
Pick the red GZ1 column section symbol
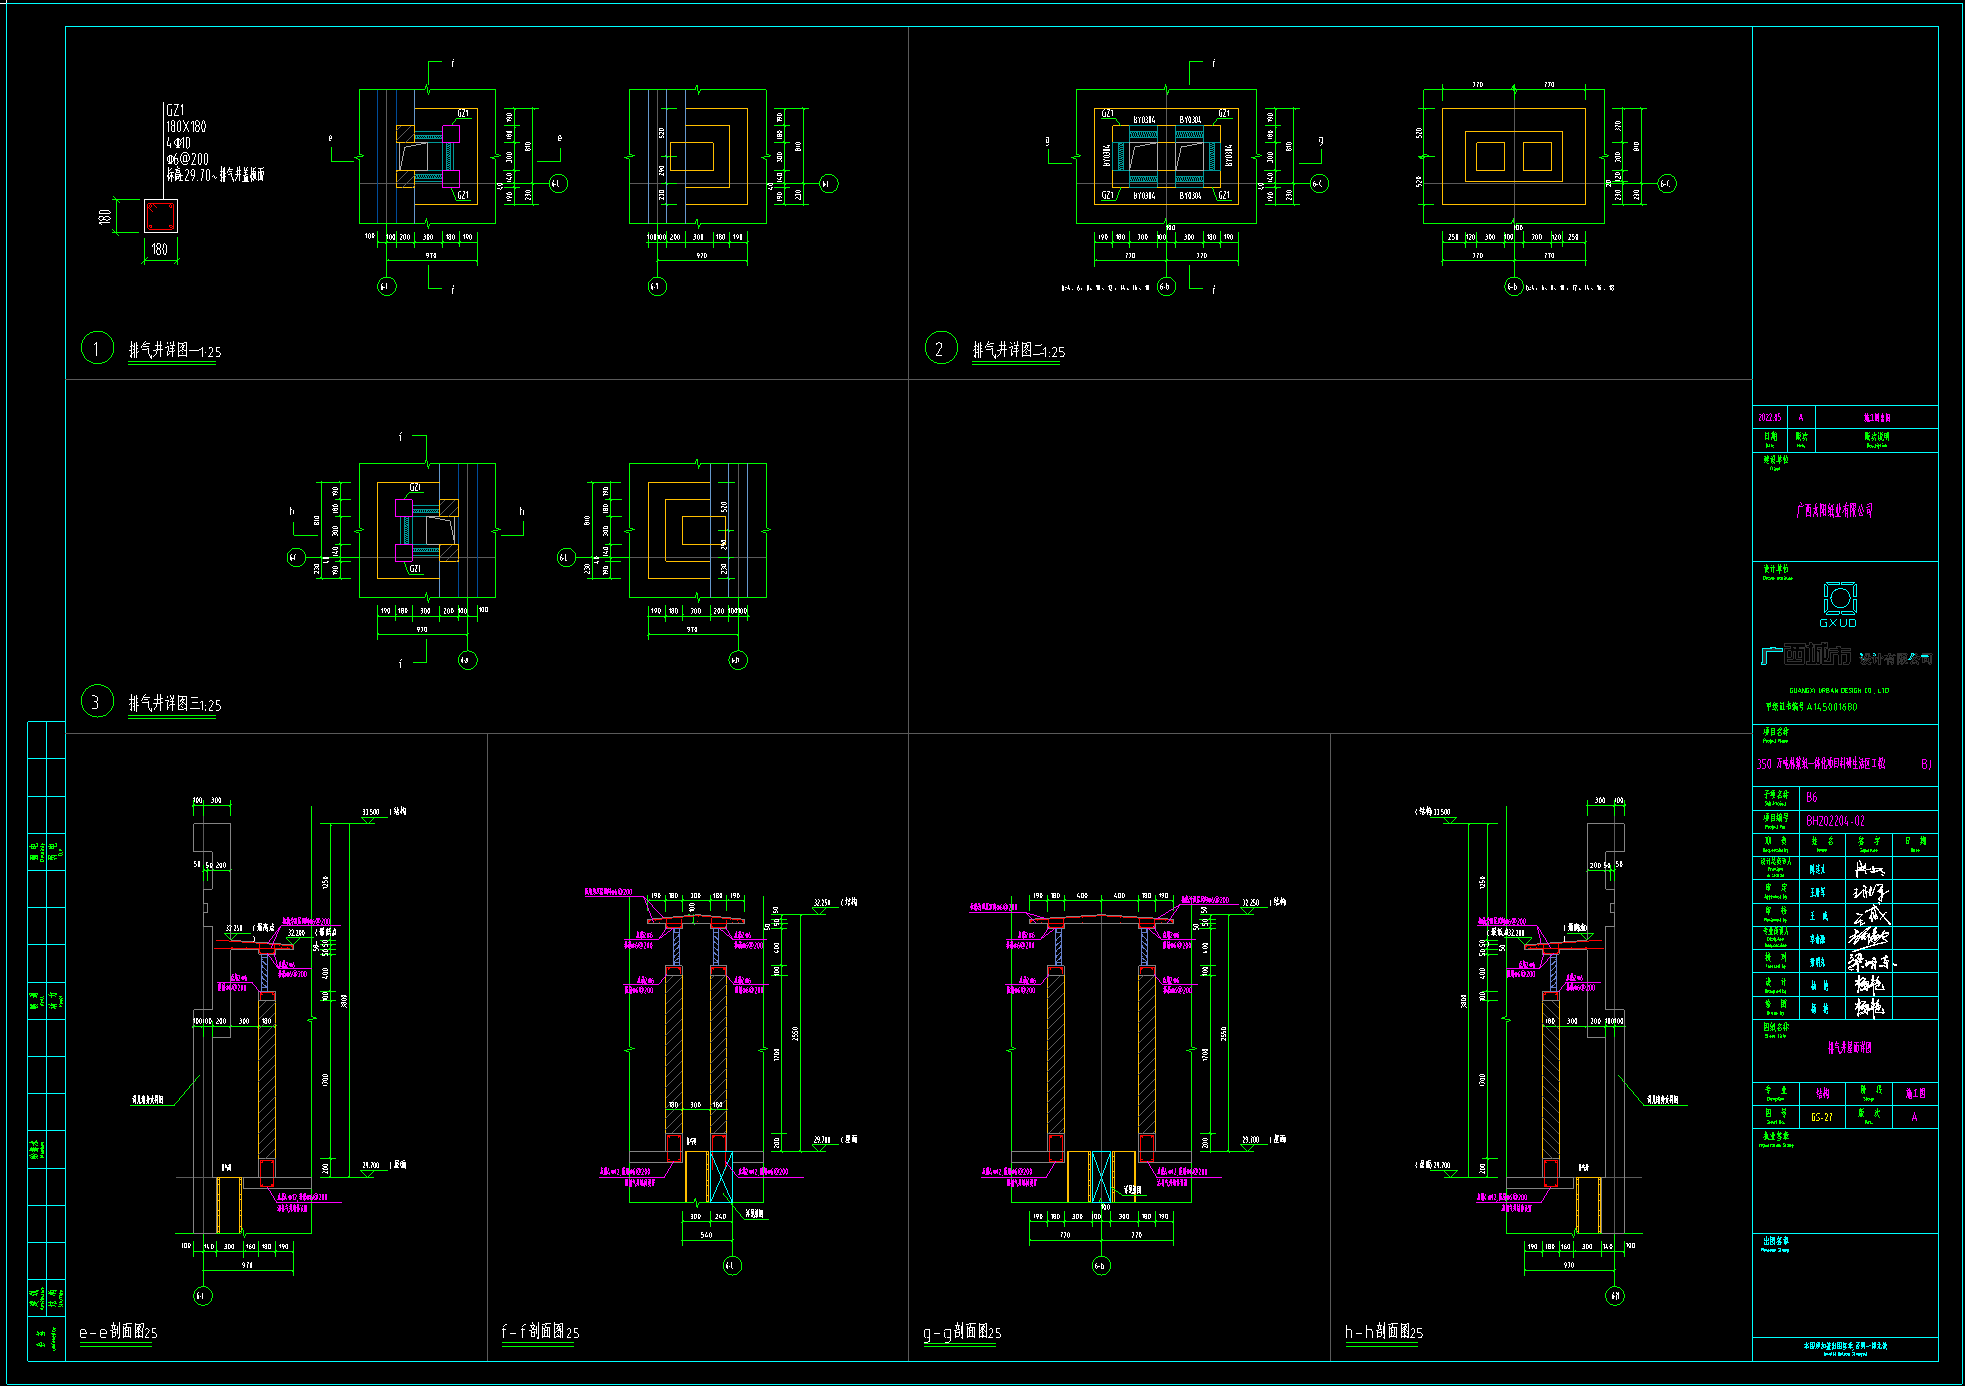pyautogui.click(x=160, y=216)
